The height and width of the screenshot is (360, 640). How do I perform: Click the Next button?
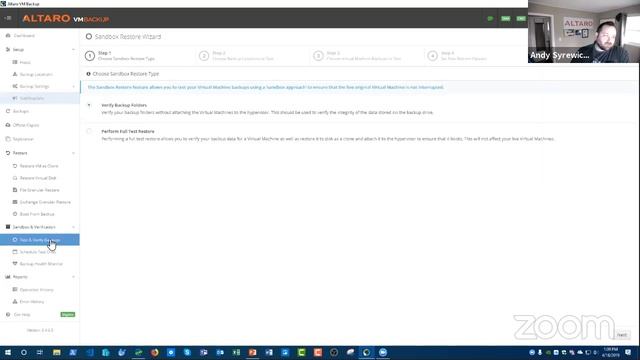pos(622,335)
